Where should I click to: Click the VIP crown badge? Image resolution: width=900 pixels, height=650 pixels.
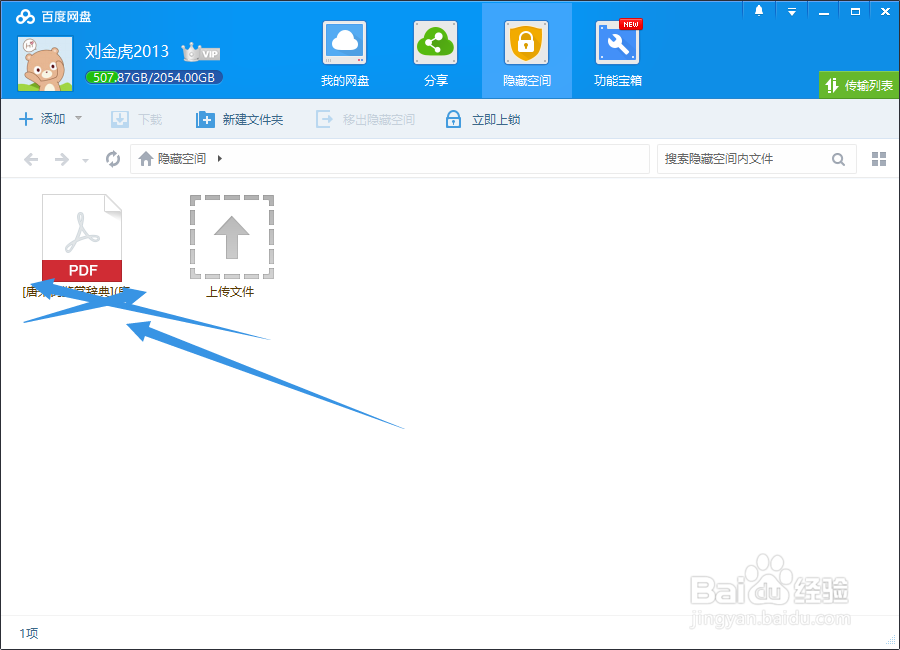(x=201, y=53)
